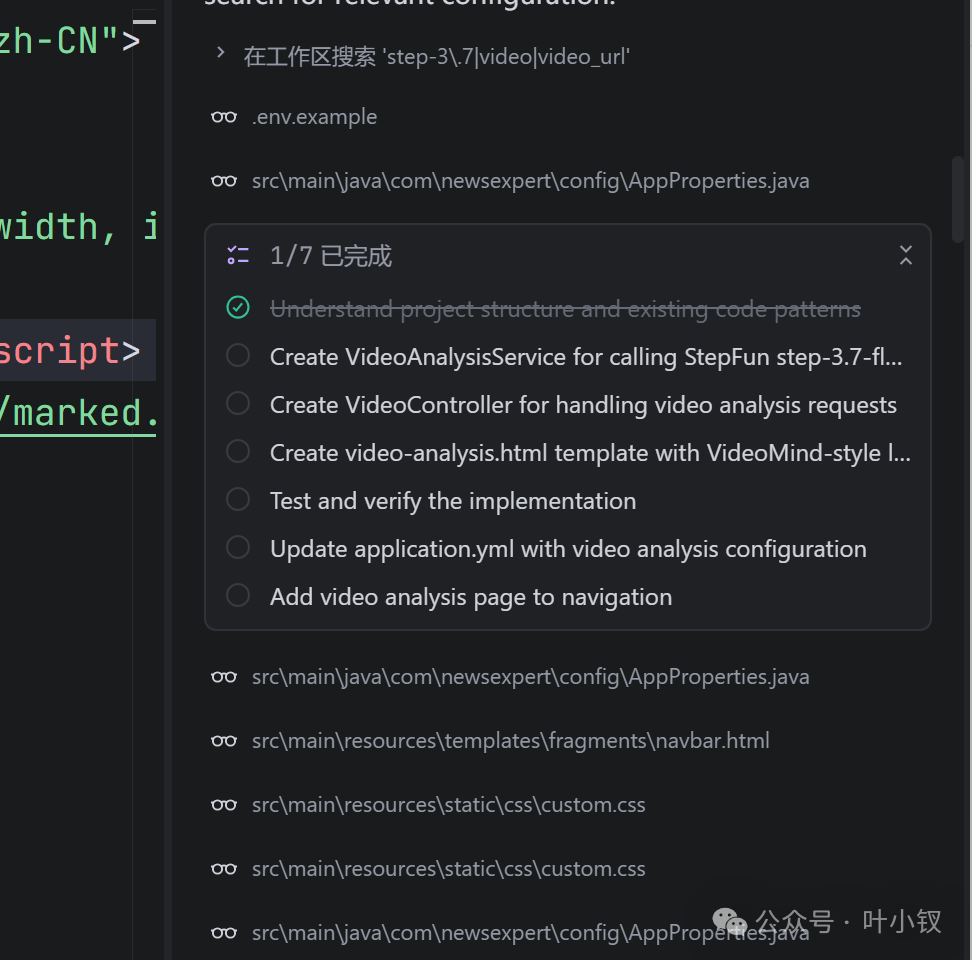Collapse the 1/7 已完成 task list
This screenshot has height=960, width=972.
(906, 255)
